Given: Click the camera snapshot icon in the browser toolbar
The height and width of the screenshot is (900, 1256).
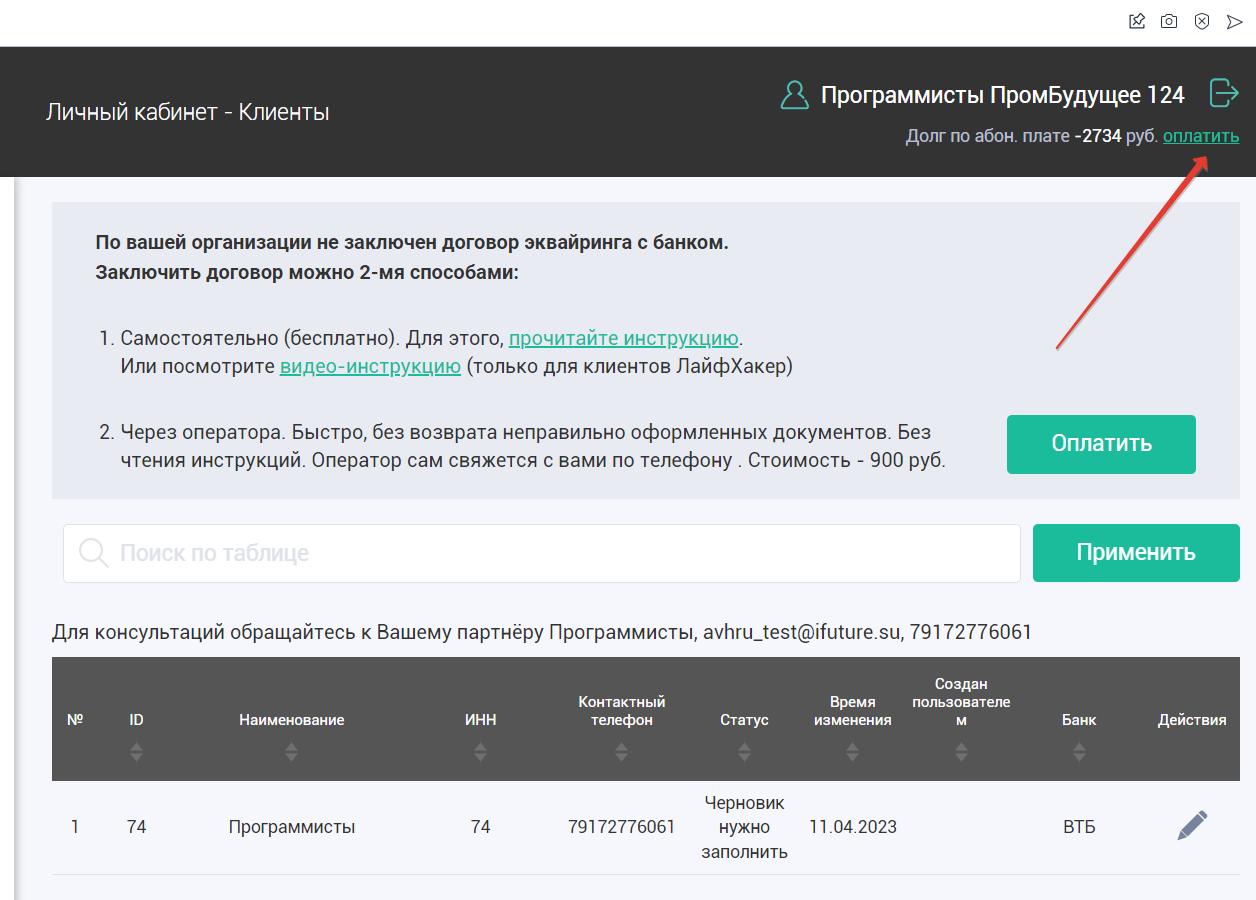Looking at the screenshot, I should click(x=1169, y=21).
